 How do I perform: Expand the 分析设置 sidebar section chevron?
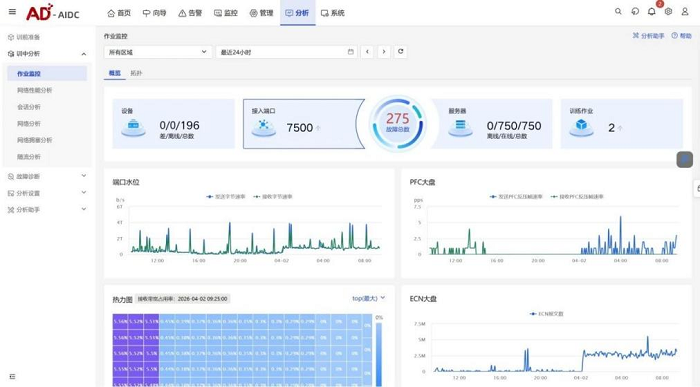tap(84, 192)
